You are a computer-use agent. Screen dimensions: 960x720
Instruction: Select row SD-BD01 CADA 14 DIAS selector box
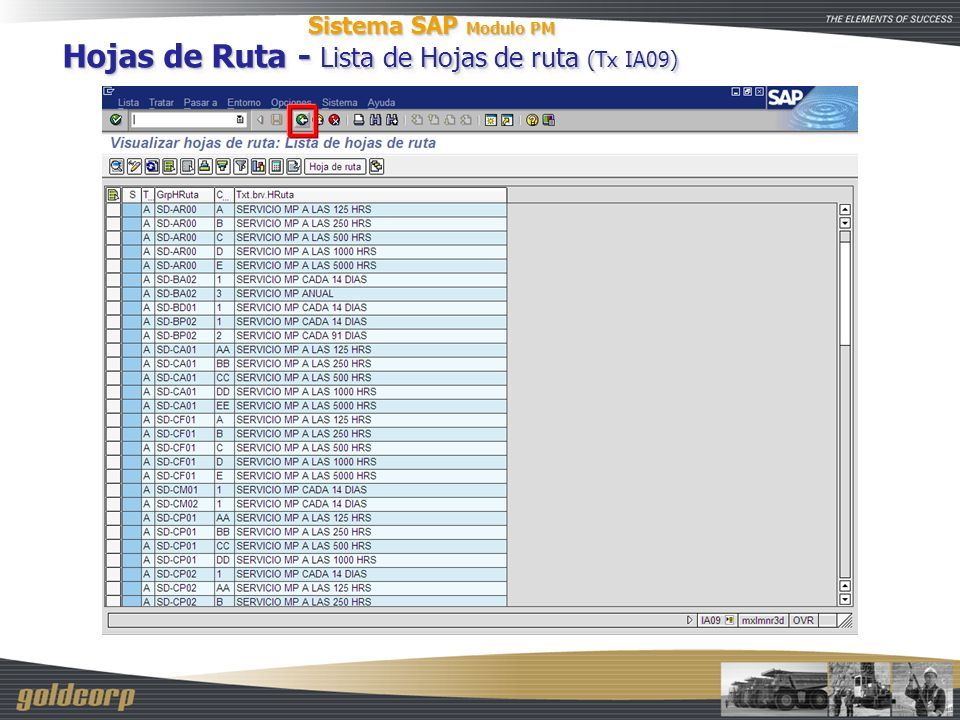113,308
